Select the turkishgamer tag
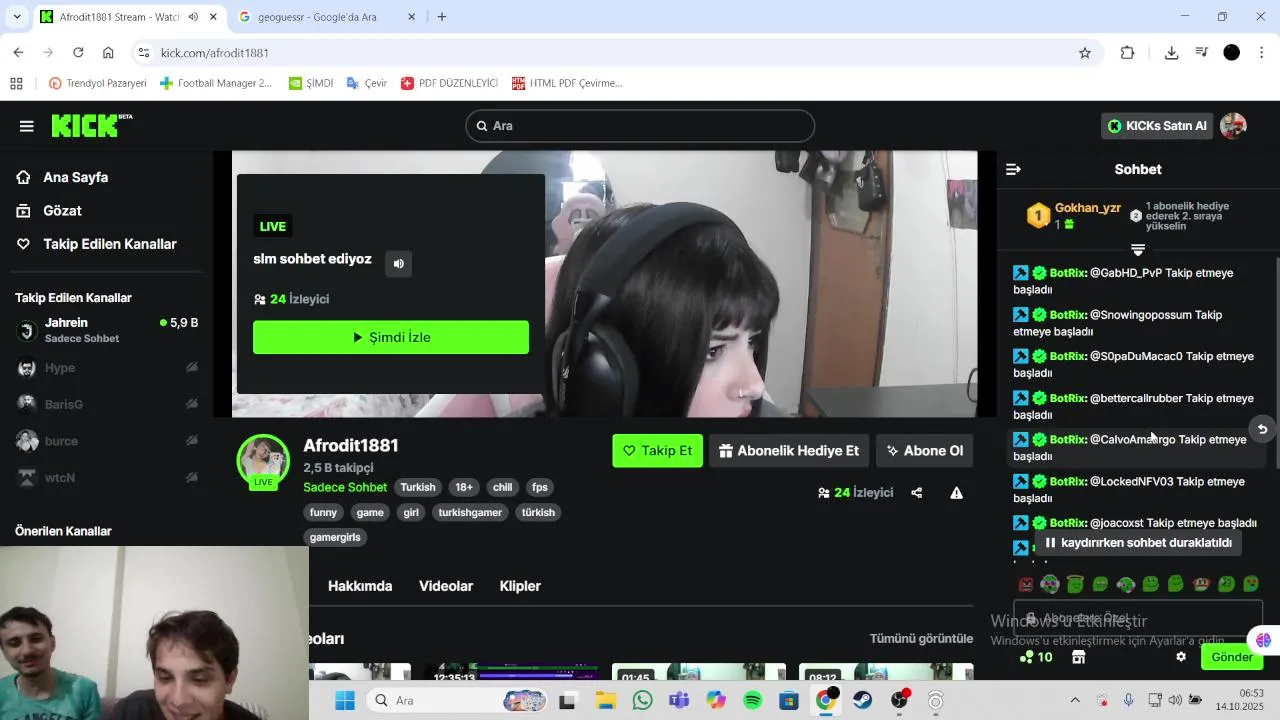Image resolution: width=1280 pixels, height=720 pixels. 470,512
